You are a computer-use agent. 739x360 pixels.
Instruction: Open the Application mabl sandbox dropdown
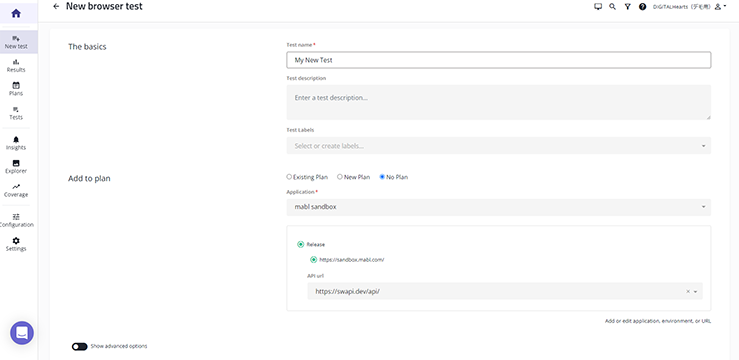click(499, 207)
